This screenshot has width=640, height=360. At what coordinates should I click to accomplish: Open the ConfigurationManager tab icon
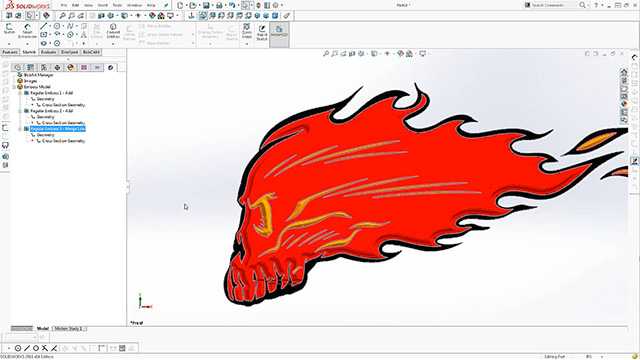[44, 67]
